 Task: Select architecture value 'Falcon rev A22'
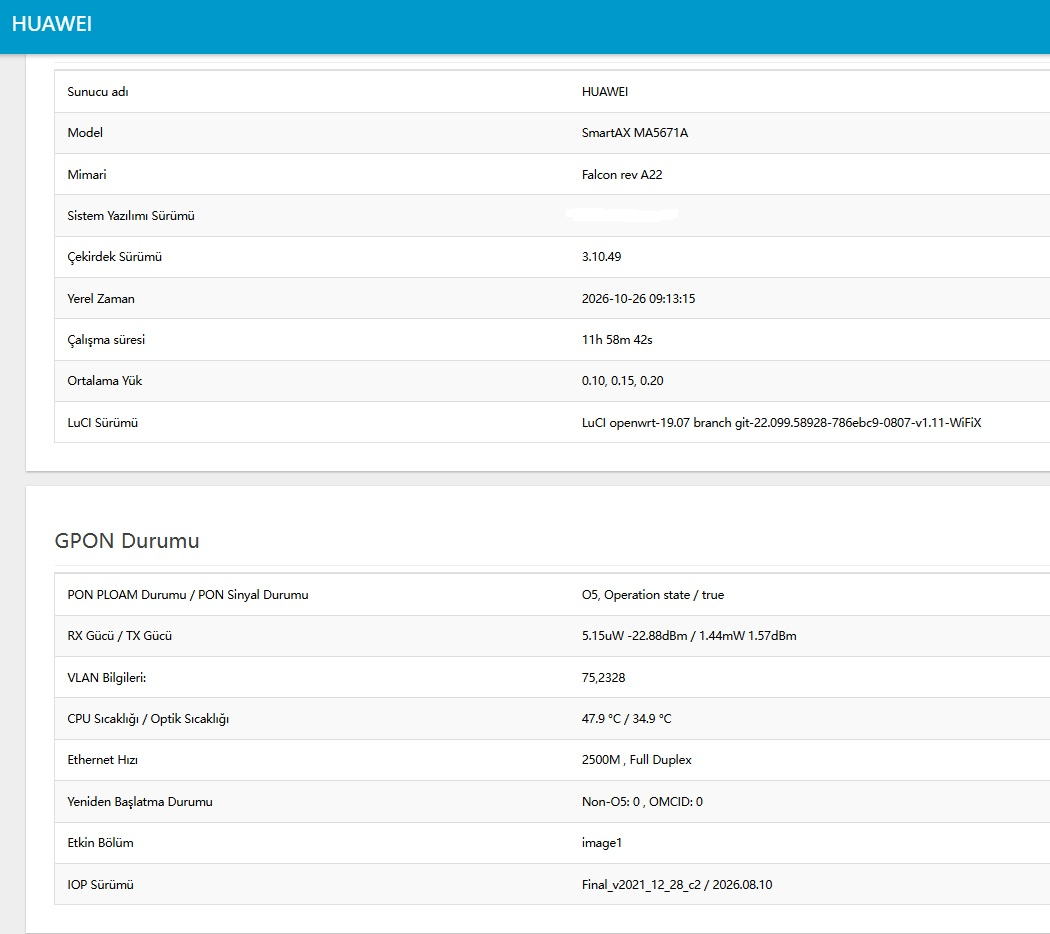click(x=622, y=175)
